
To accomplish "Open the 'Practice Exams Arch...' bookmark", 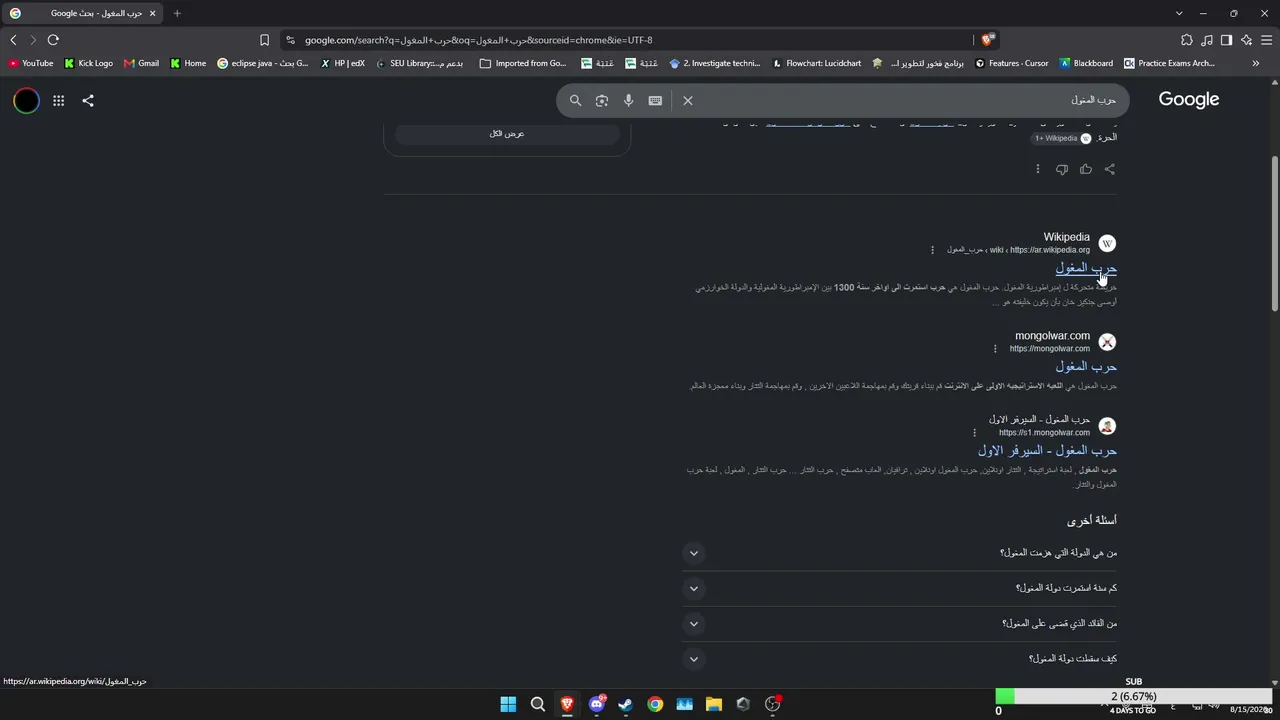I will coord(1169,63).
